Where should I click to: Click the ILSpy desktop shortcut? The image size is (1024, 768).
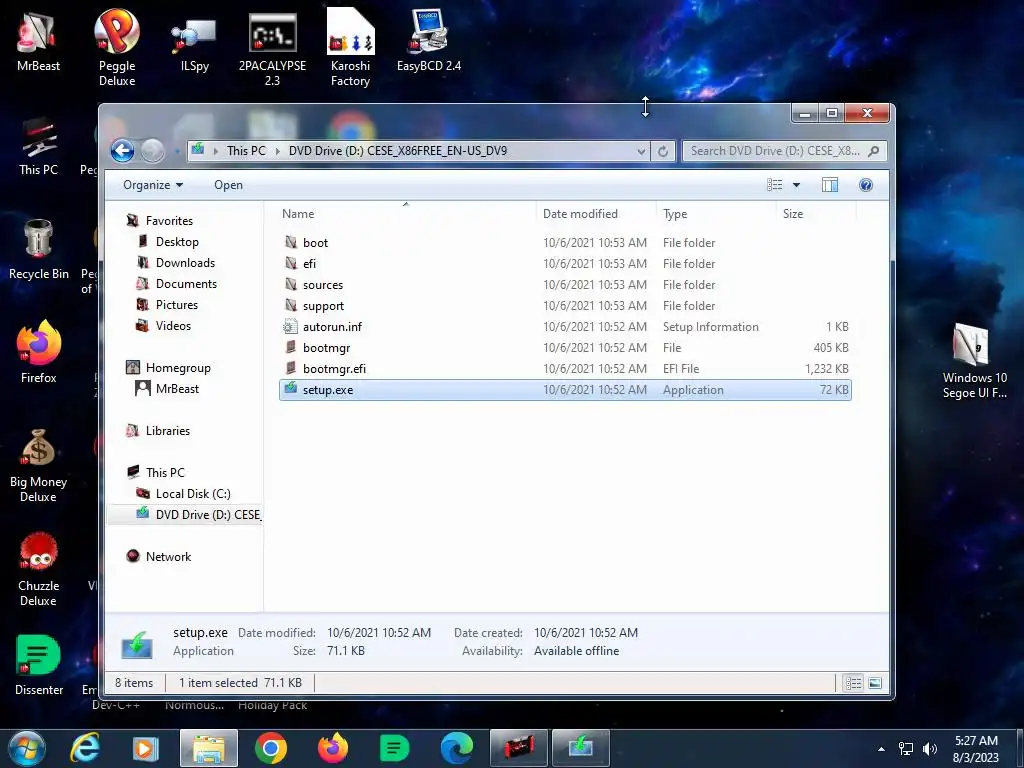(194, 44)
